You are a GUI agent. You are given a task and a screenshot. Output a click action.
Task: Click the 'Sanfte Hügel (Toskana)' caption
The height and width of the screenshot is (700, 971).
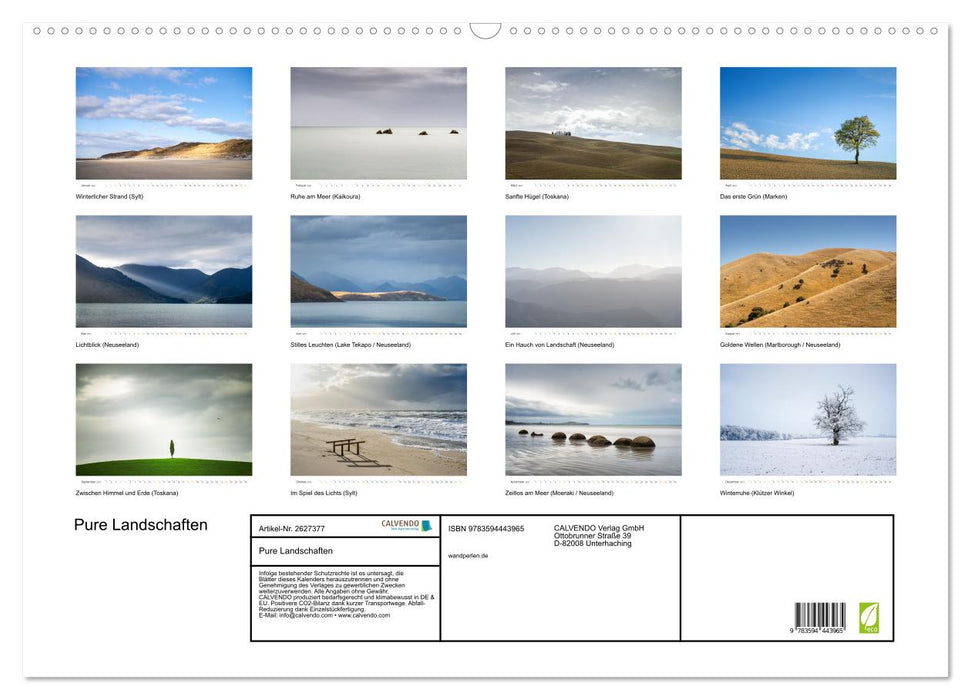coord(537,196)
